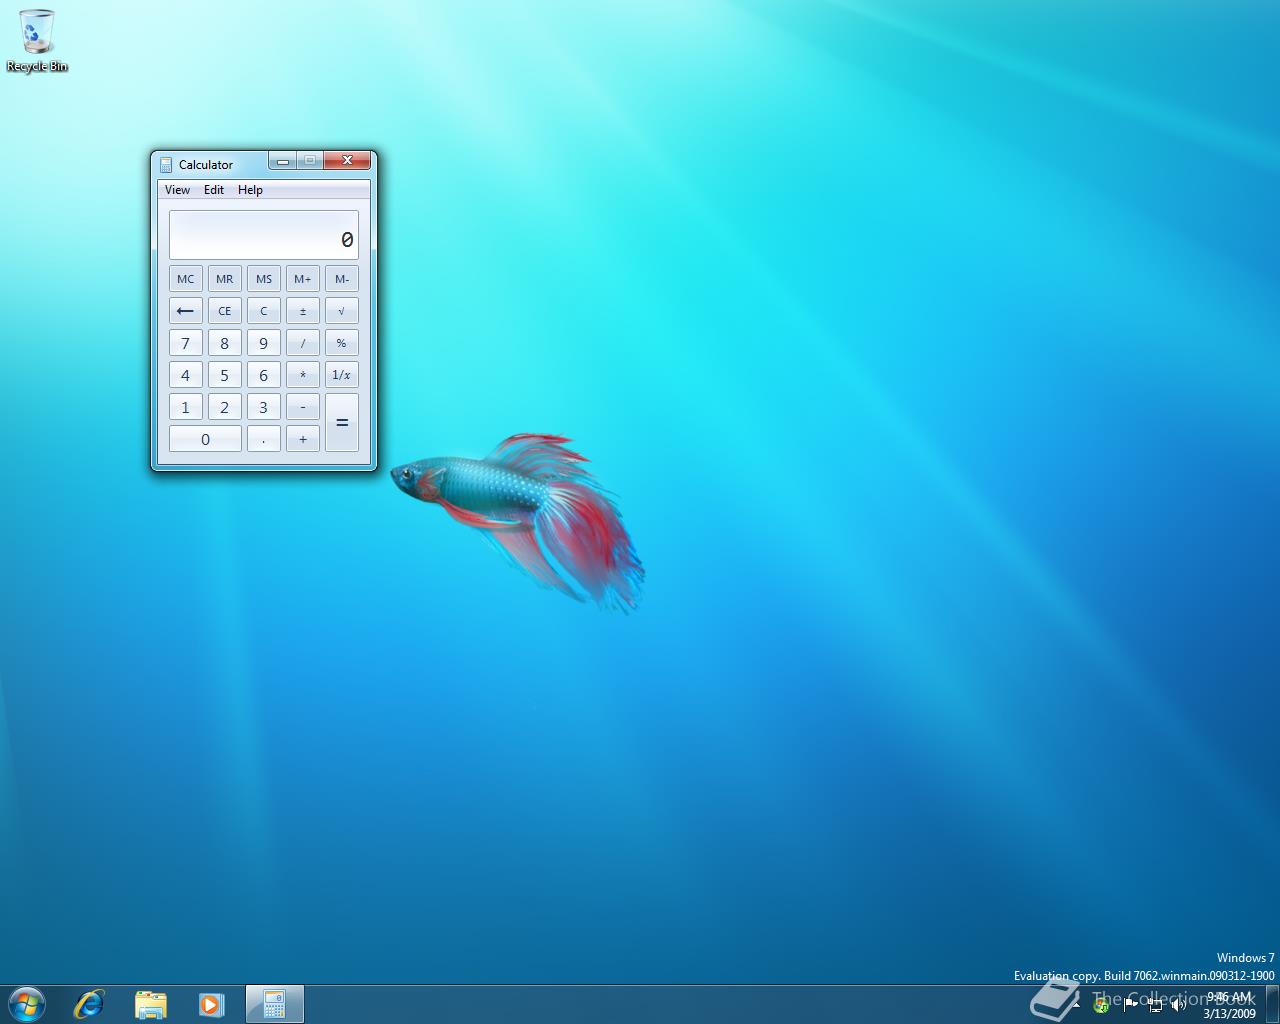Click the reciprocal 1/x key
Image resolution: width=1280 pixels, height=1024 pixels.
(x=342, y=375)
